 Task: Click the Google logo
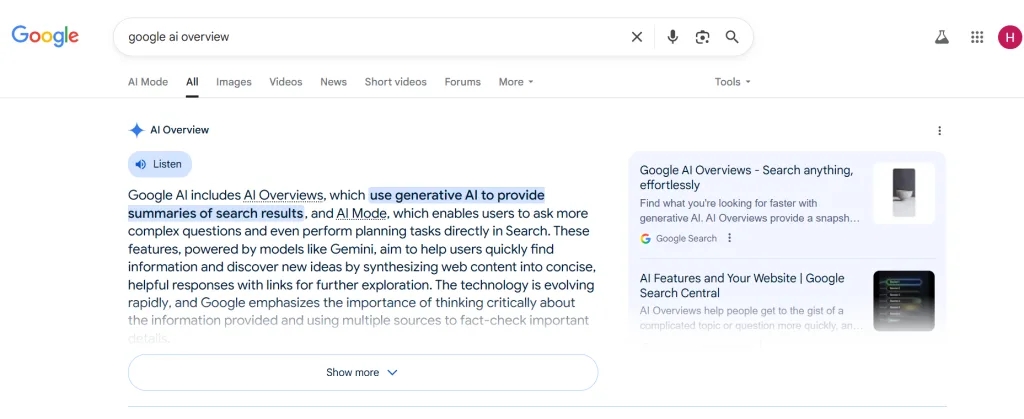45,36
